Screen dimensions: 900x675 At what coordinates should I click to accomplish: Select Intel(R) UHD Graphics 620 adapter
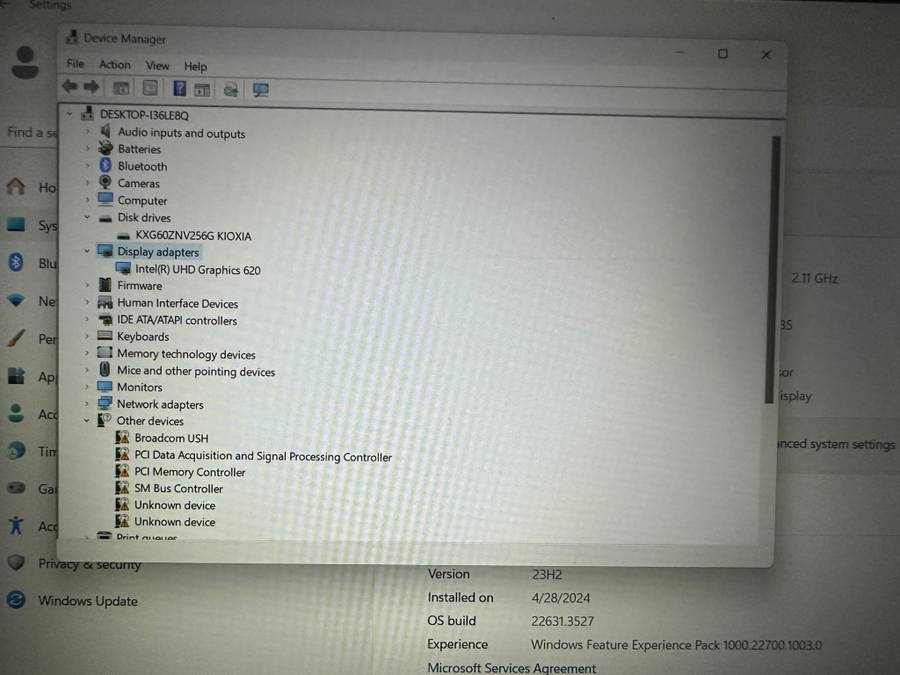[197, 270]
